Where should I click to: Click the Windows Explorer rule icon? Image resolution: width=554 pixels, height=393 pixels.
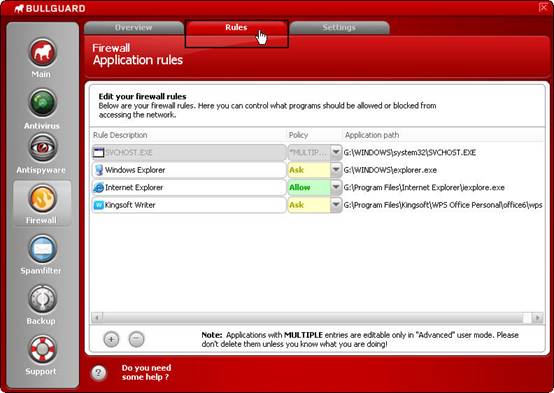point(99,170)
